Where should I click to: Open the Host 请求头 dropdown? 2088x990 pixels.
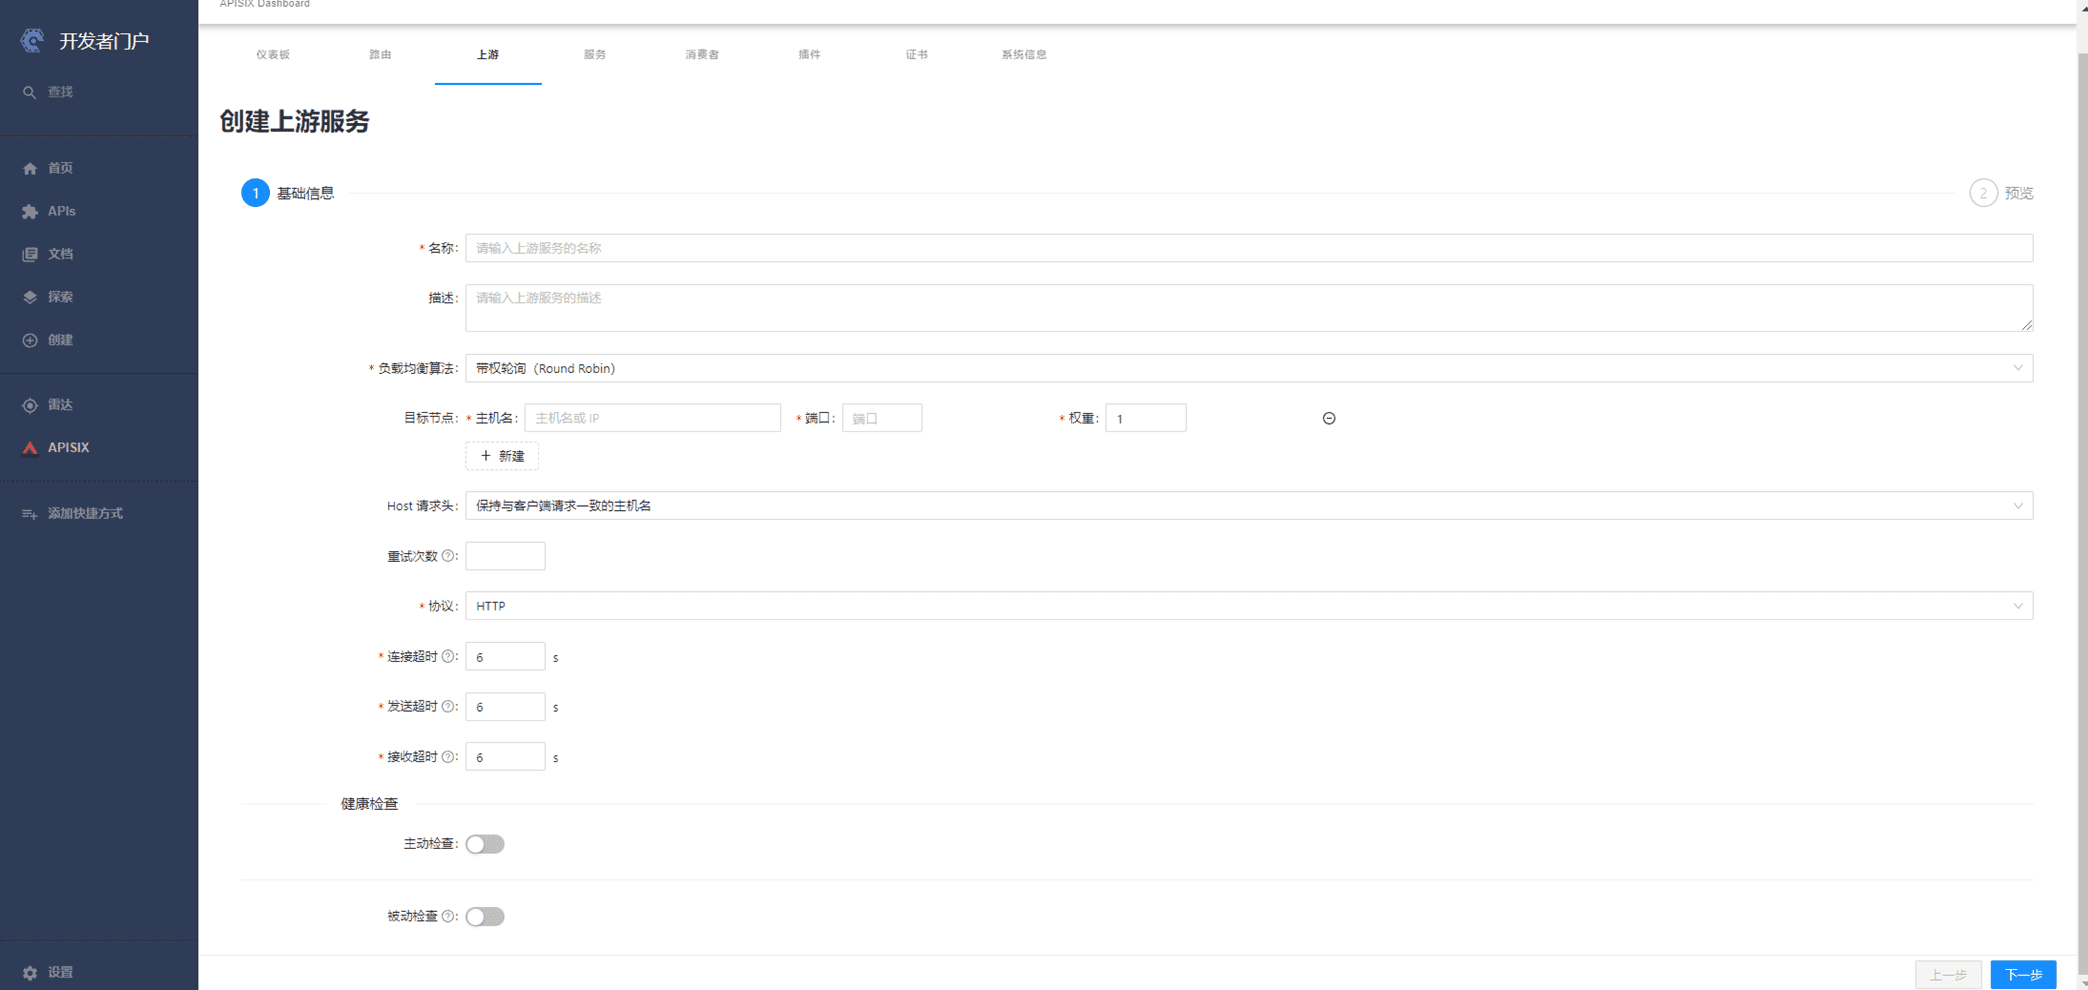pyautogui.click(x=1248, y=506)
